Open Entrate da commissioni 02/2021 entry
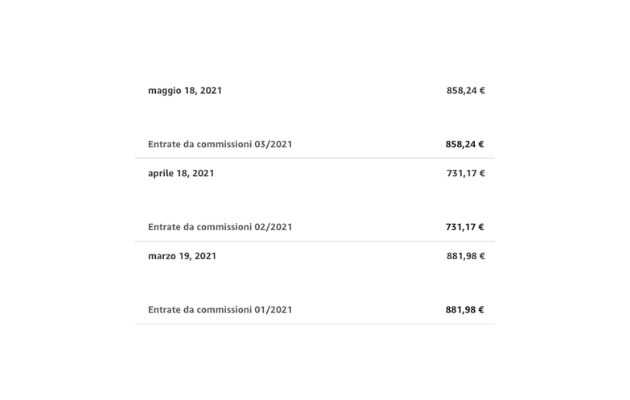This screenshot has height=400, width=630. (220, 227)
